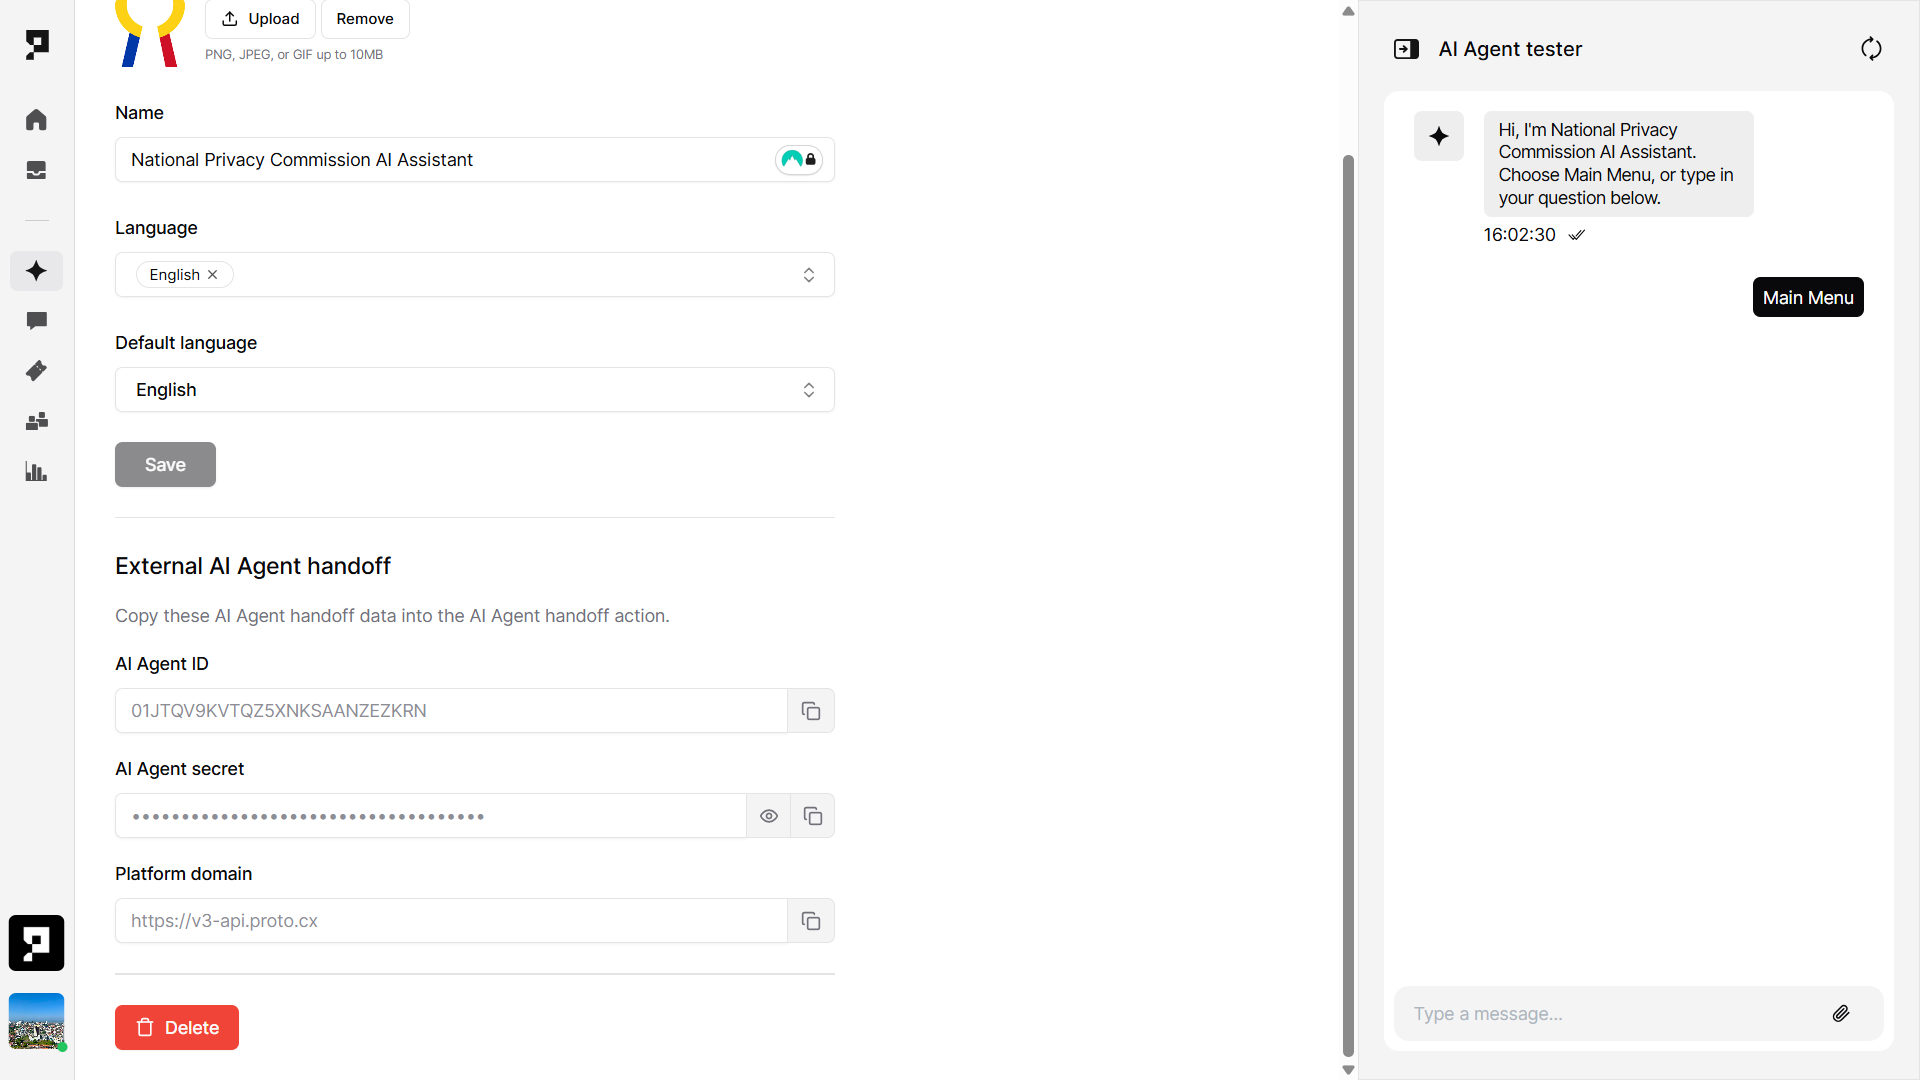Copy the AI Agent ID value

811,711
